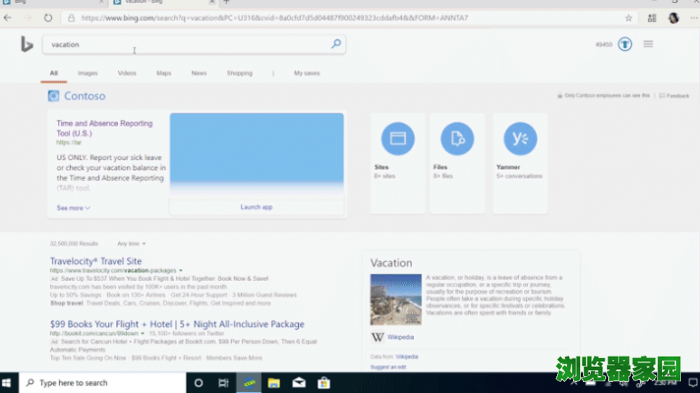Image resolution: width=700 pixels, height=393 pixels.
Task: Open the Windows Store taskbar icon
Action: coord(324,383)
